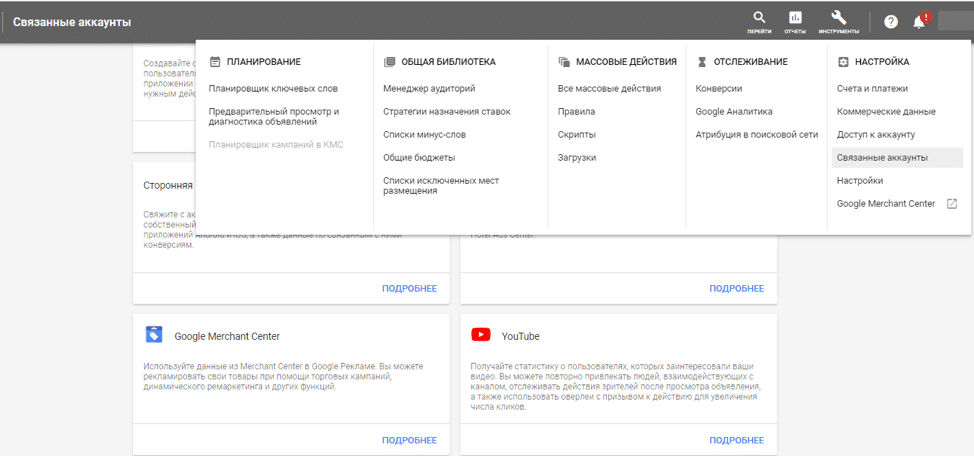This screenshot has width=974, height=456.
Task: Click the Планирование column header
Action: (263, 62)
